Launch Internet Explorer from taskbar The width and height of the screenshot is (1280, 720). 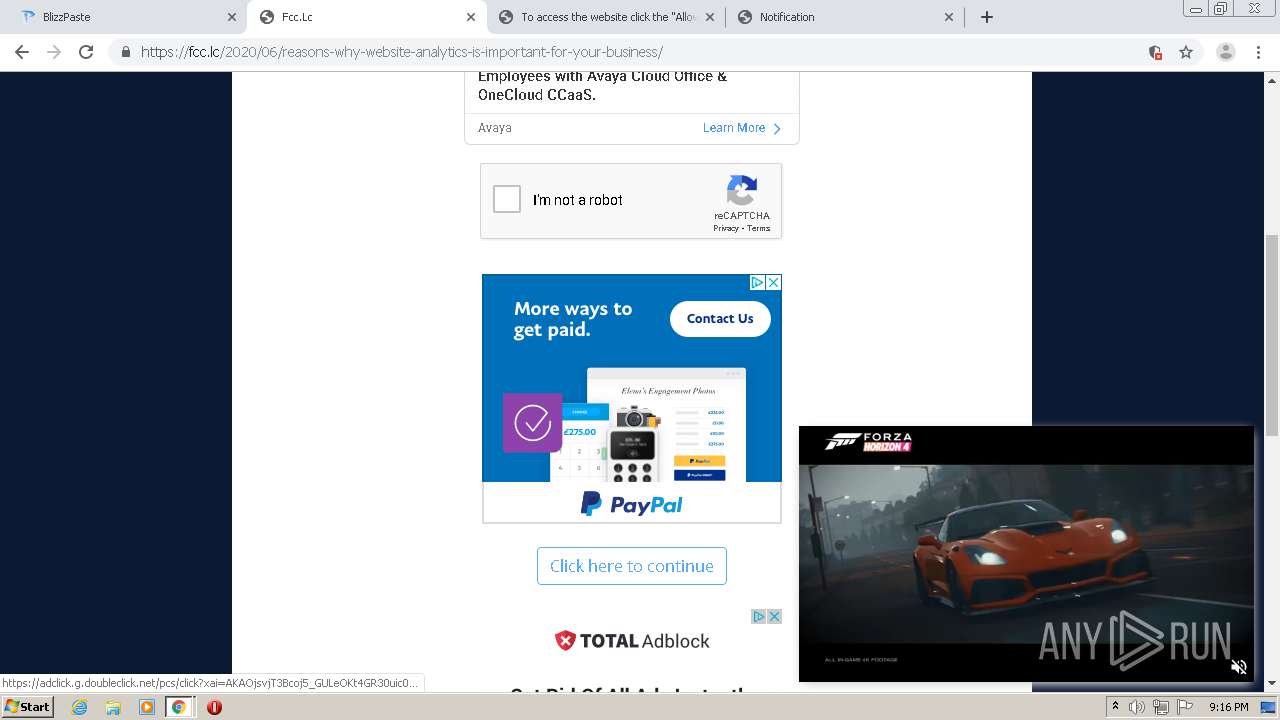click(80, 707)
